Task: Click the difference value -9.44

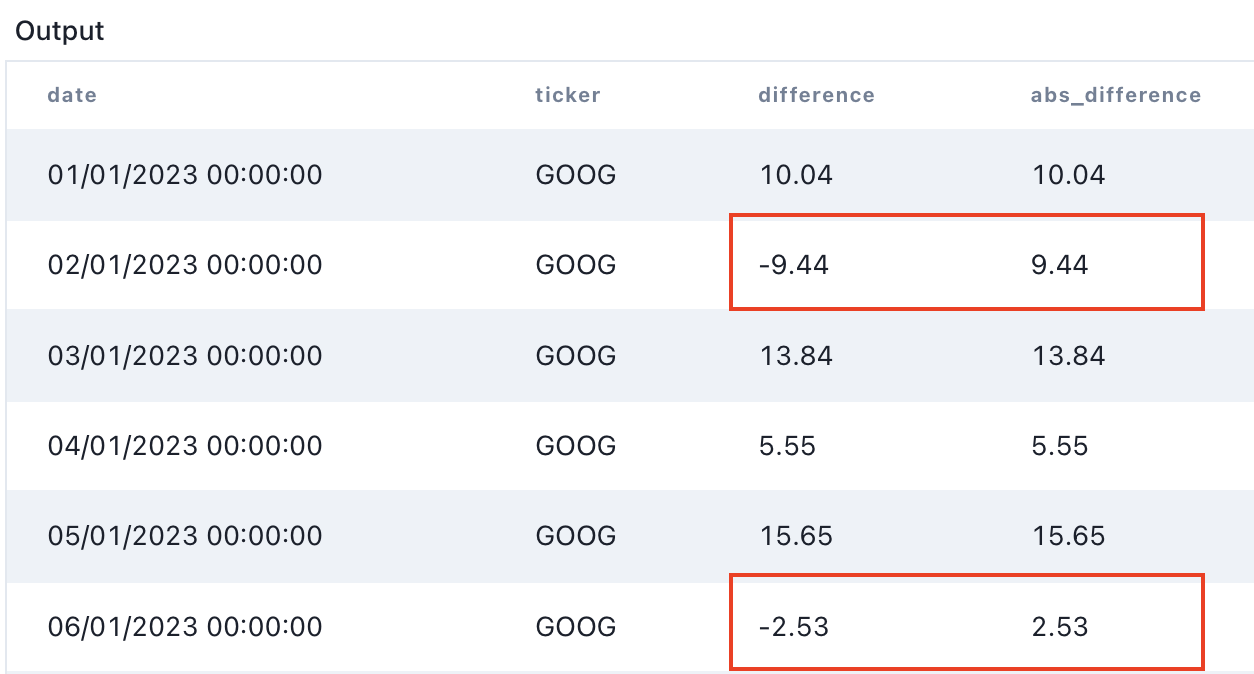Action: (x=794, y=265)
